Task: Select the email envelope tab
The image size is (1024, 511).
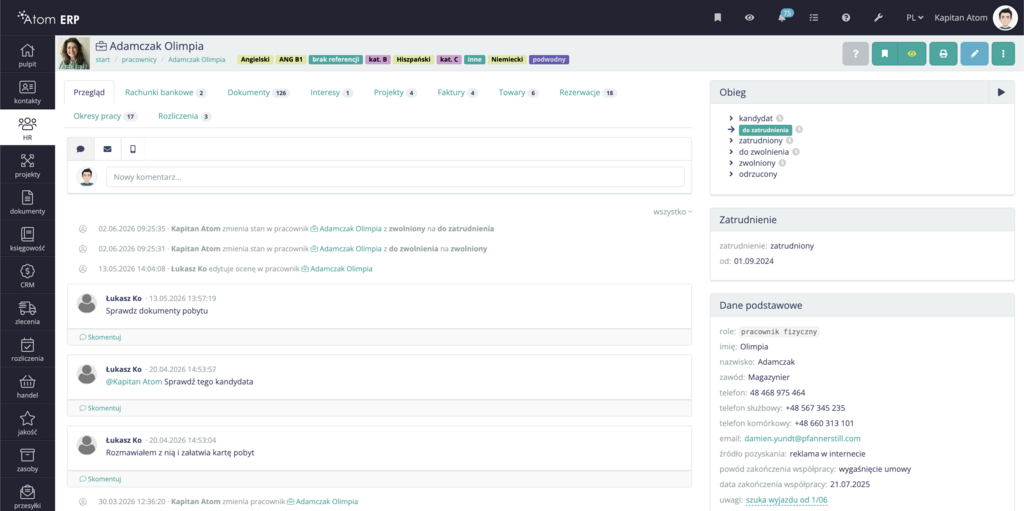Action: pos(107,149)
